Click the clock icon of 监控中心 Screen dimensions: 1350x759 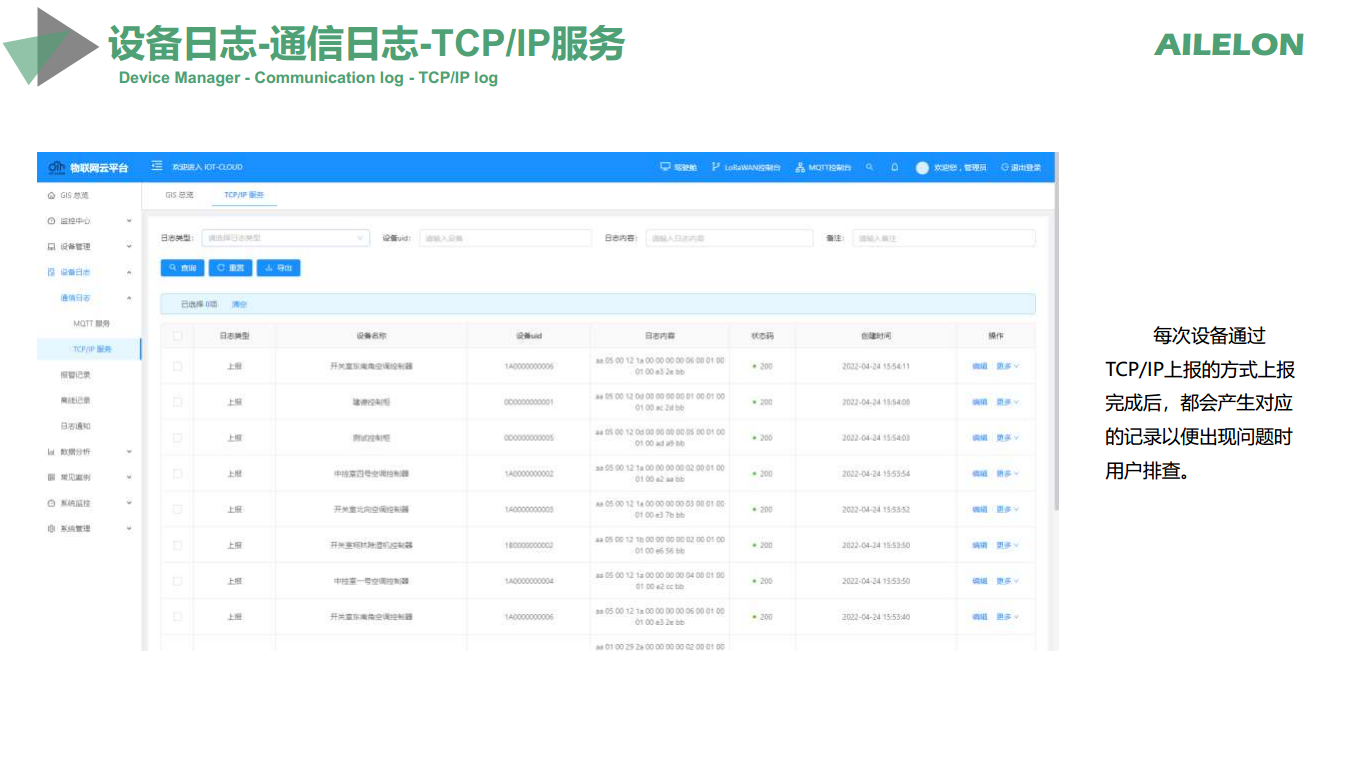pos(52,221)
